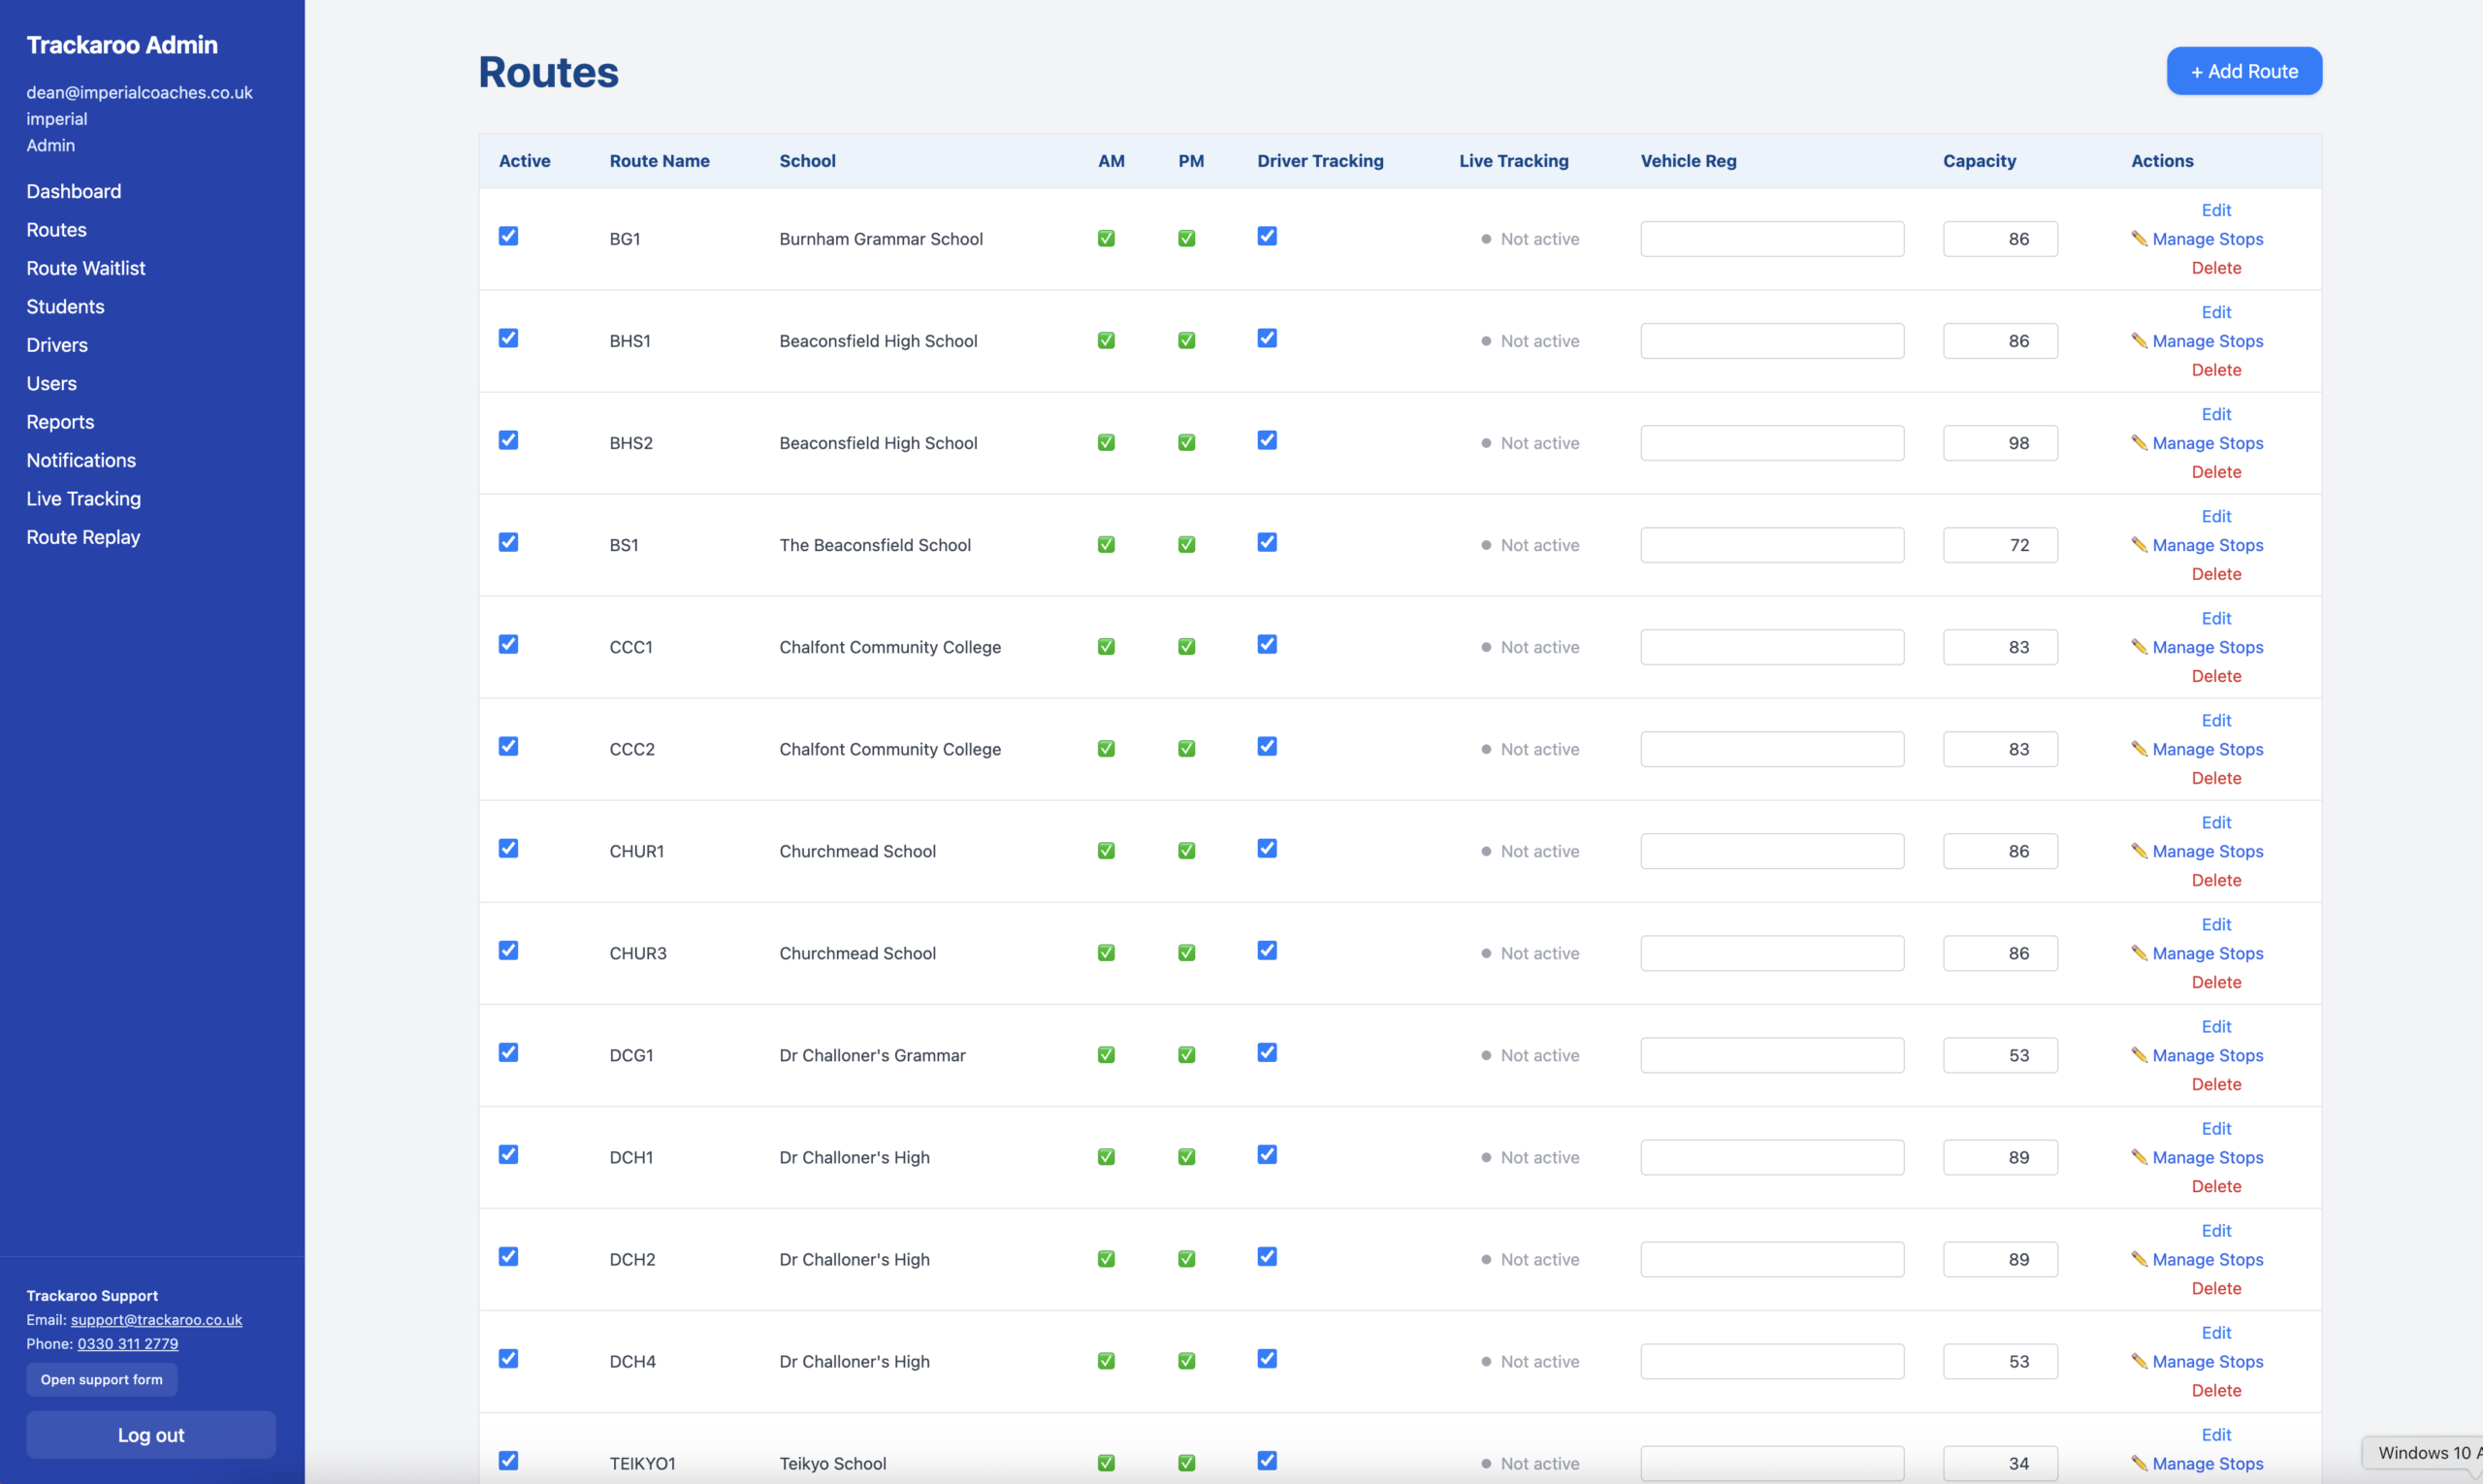Disable Driver Tracking for CHUR1 route
2483x1484 pixels.
[1267, 848]
